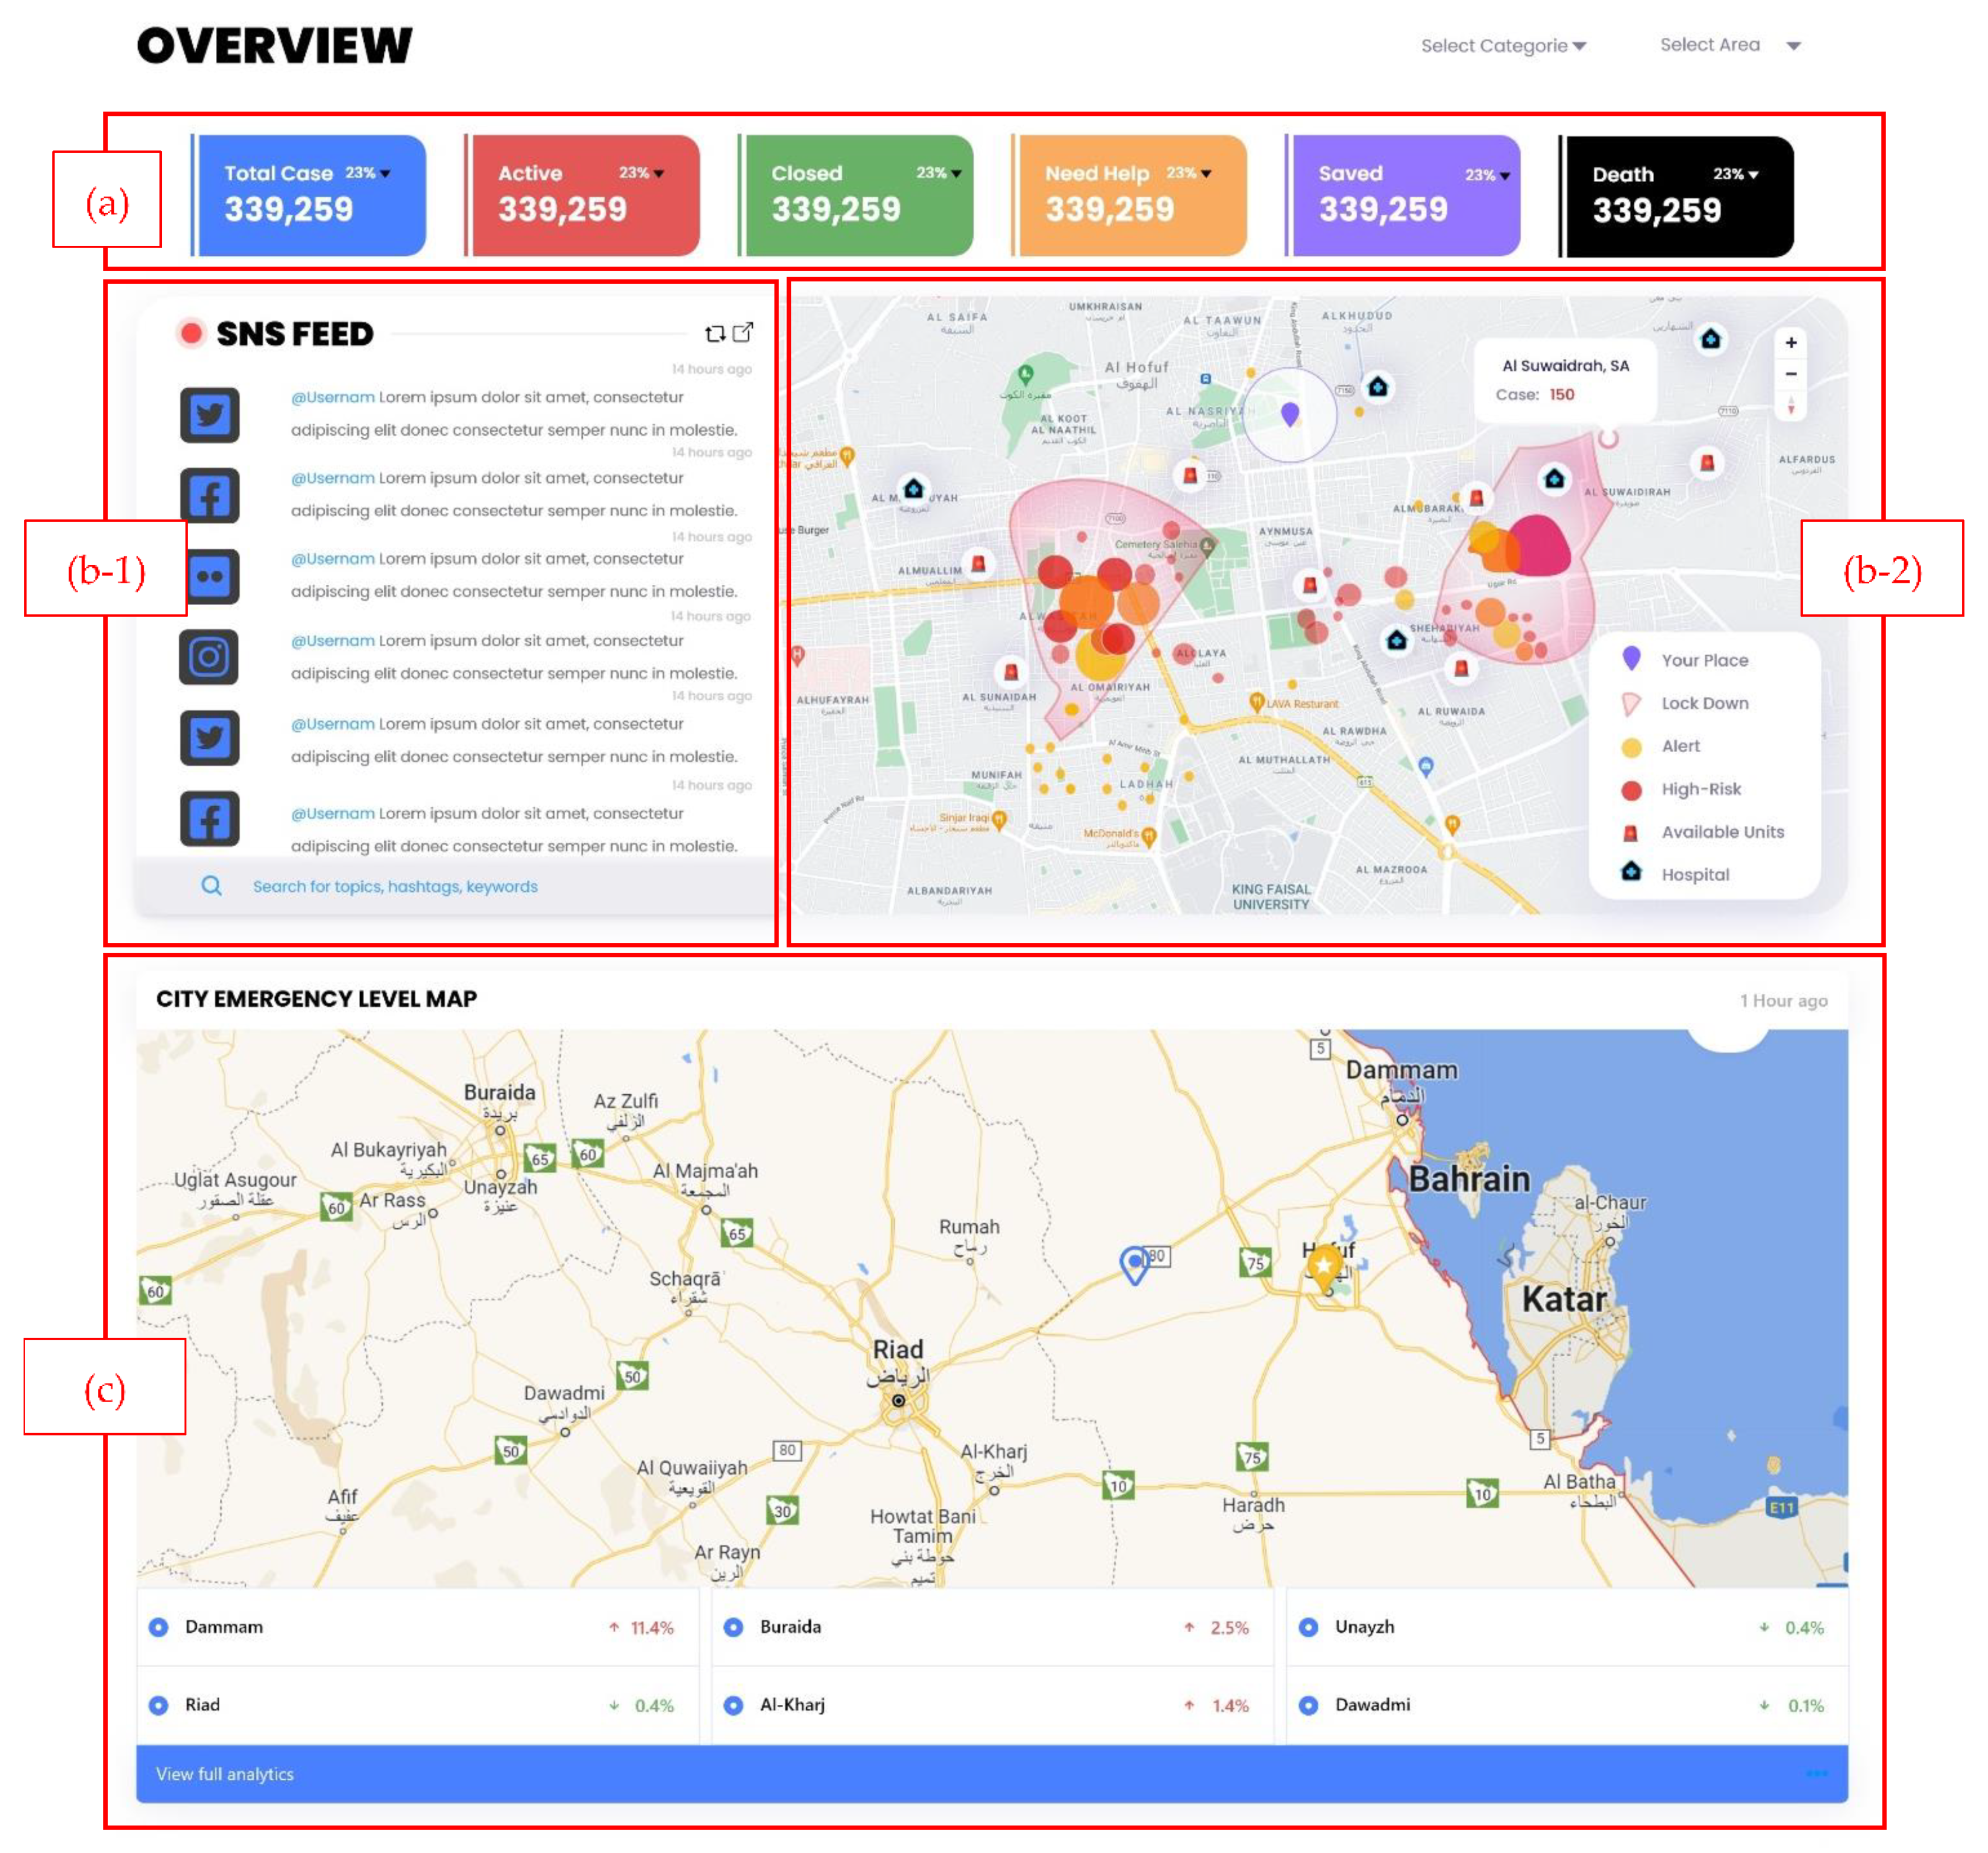Click View full analytics link

[225, 1774]
